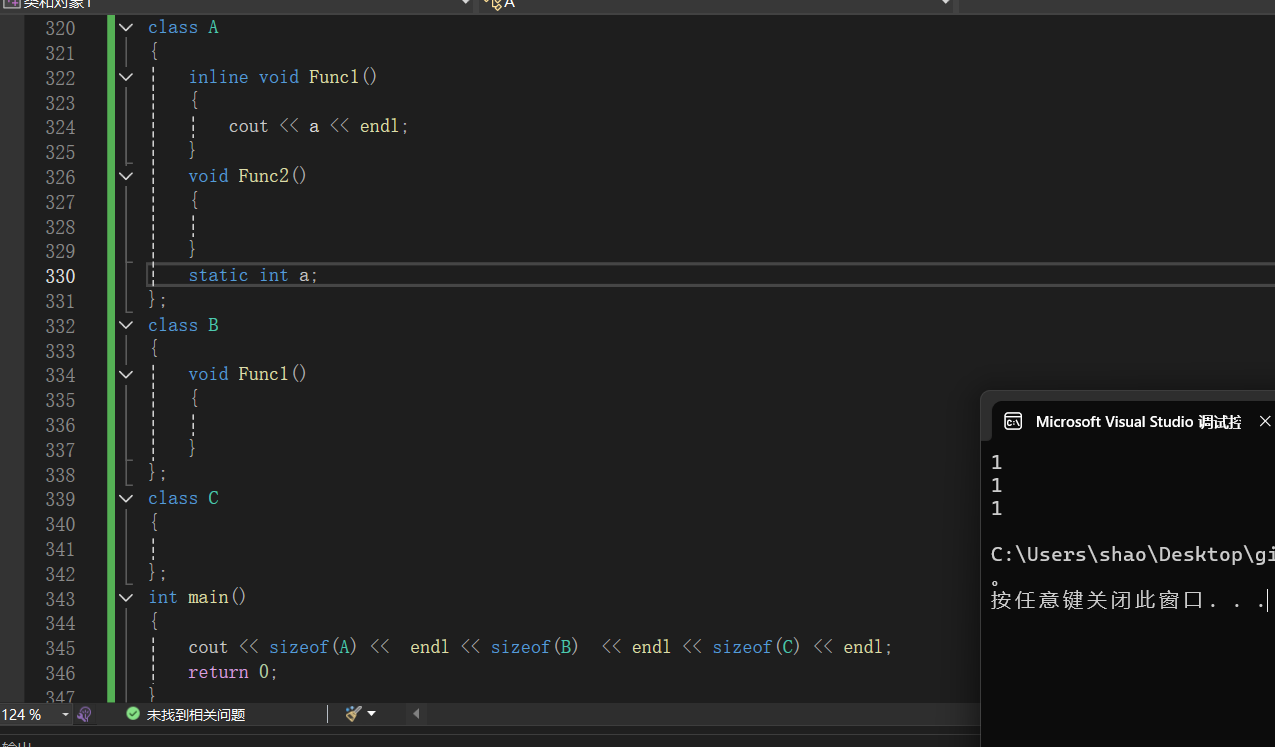1275x747 pixels.
Task: Open the code cleanup broom dropdown arrow
Action: [x=372, y=714]
